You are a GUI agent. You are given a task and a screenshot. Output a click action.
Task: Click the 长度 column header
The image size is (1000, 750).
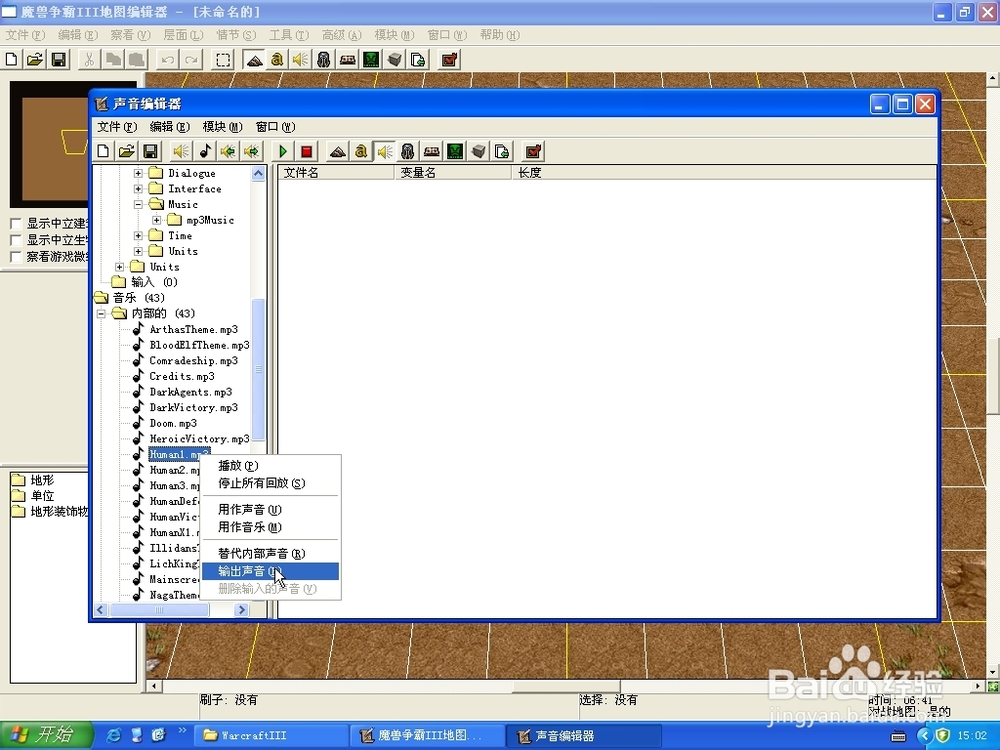(724, 173)
